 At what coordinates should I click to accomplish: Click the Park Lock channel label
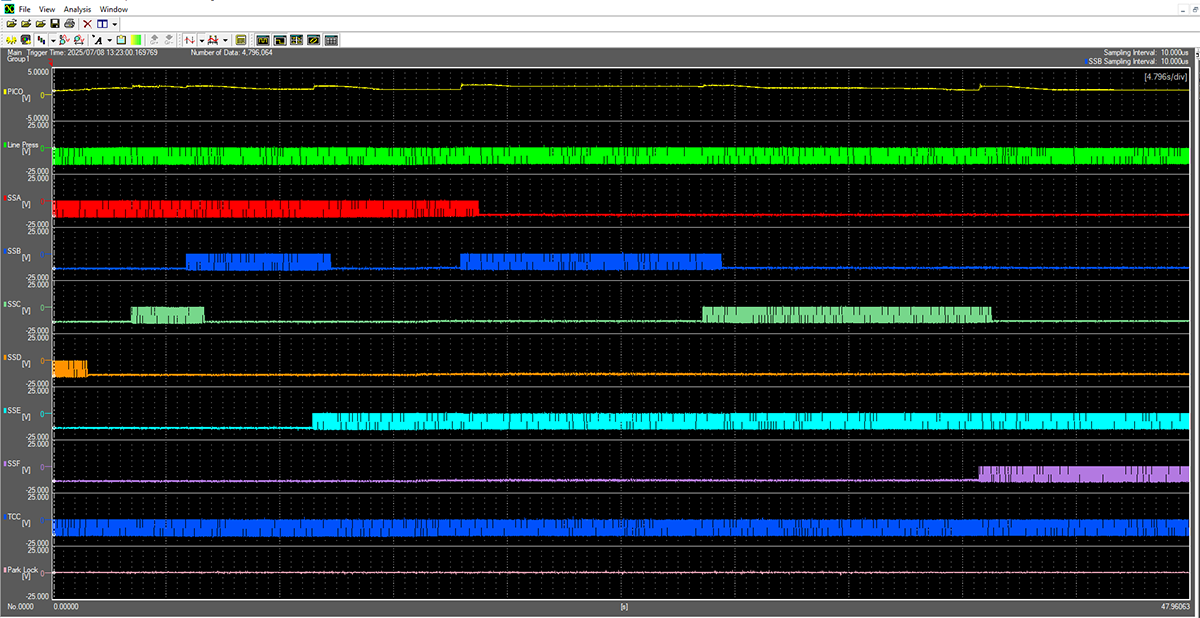tap(24, 570)
